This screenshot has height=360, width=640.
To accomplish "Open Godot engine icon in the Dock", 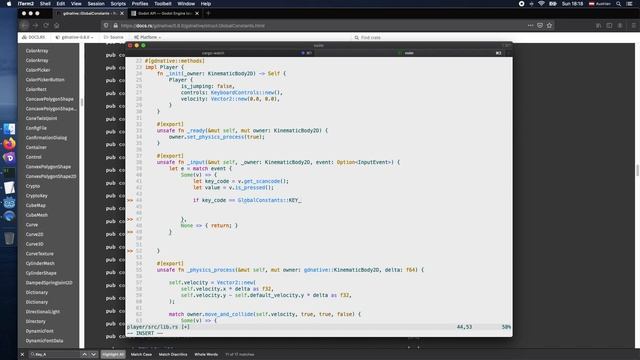I will click(9, 202).
